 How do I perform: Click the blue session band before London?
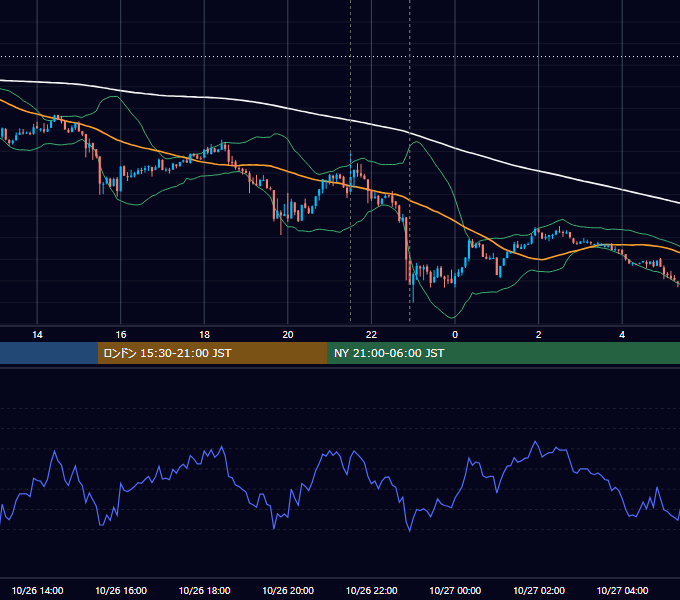click(x=49, y=353)
